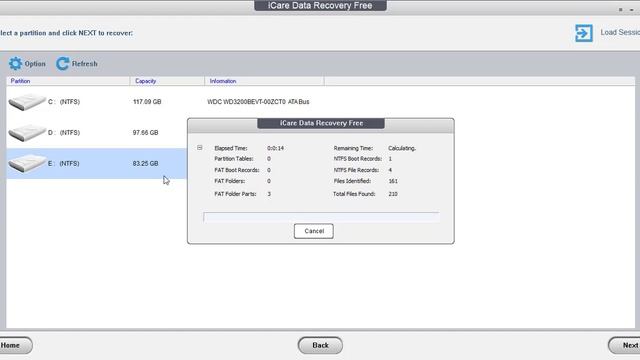The height and width of the screenshot is (360, 640).
Task: Click the Files Identified label
Action: [x=352, y=181]
